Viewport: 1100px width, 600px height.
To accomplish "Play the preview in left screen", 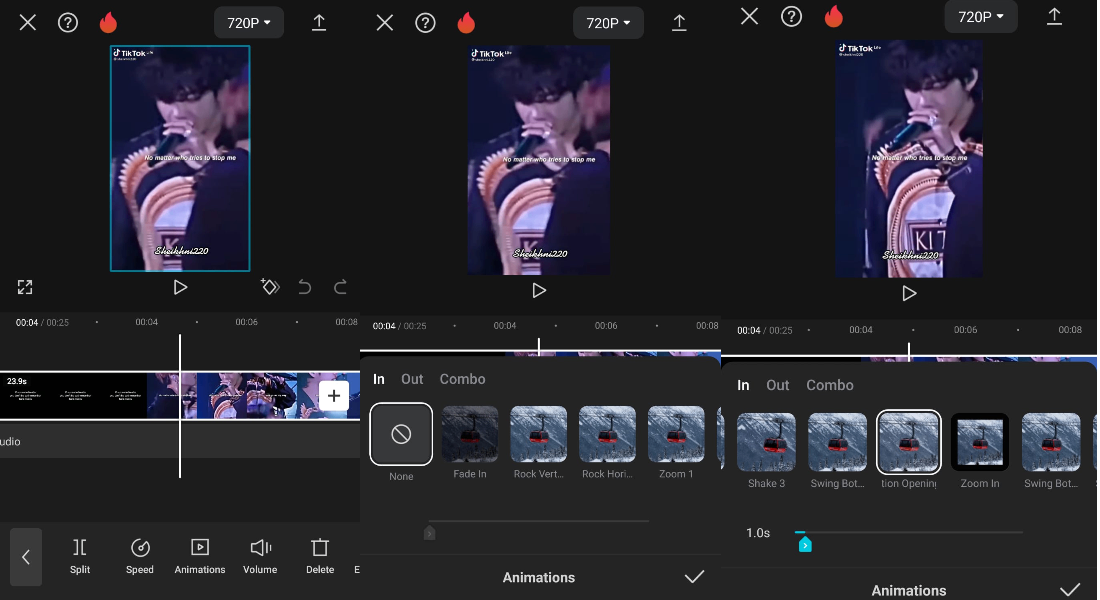I will [180, 287].
